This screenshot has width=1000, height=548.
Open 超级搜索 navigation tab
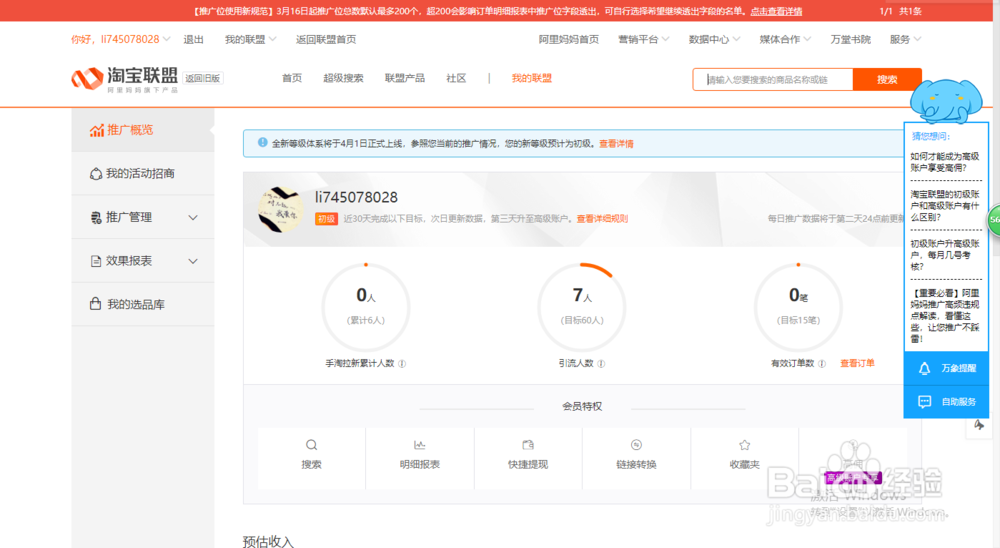pyautogui.click(x=343, y=78)
